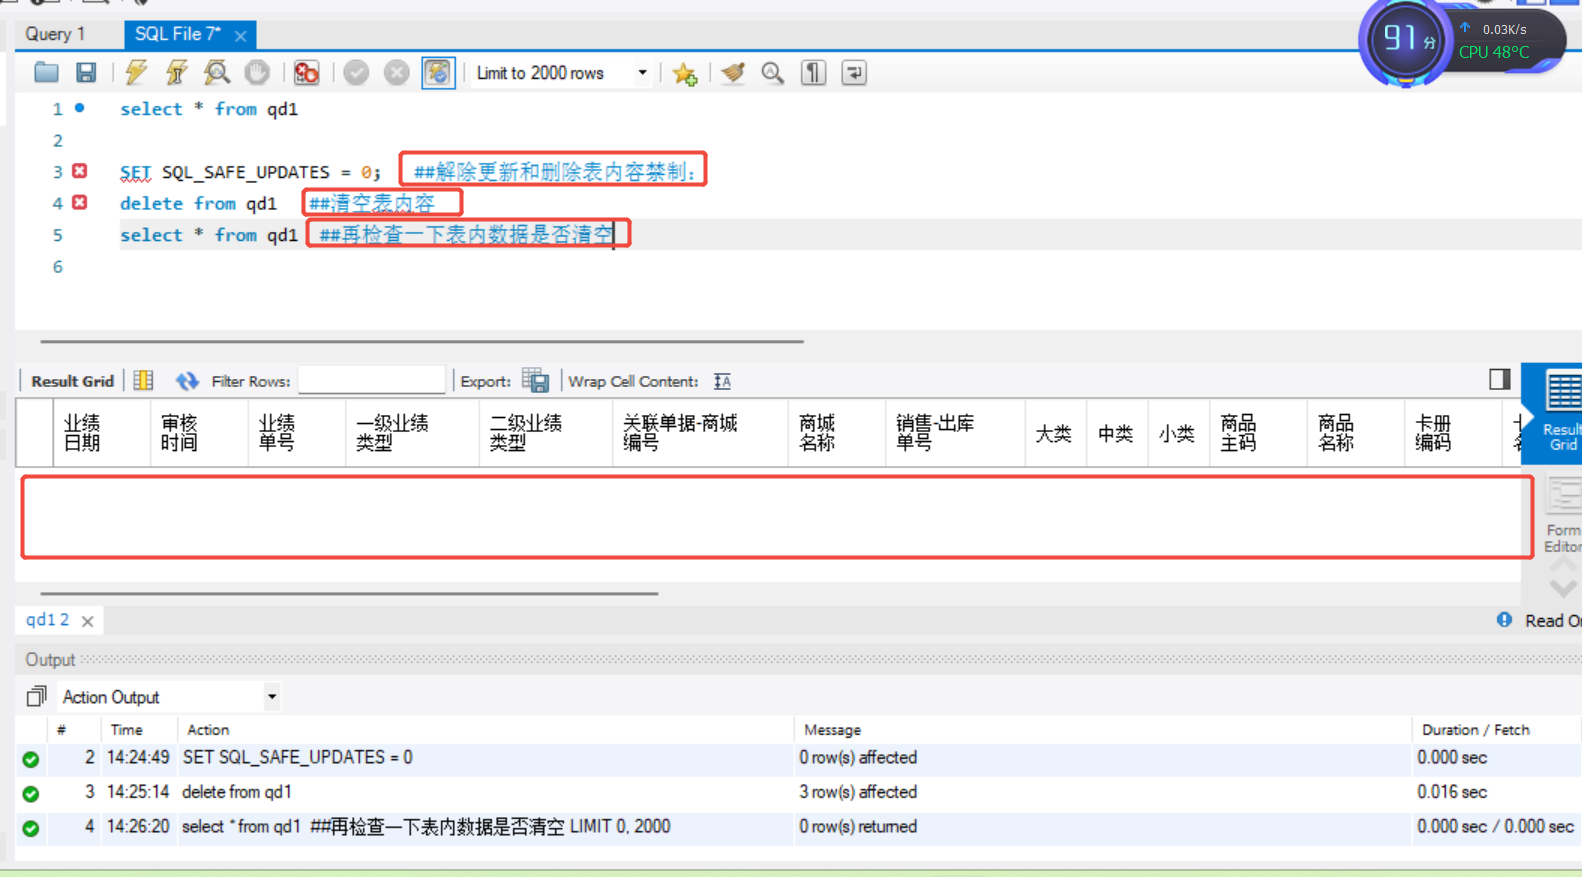1582x877 pixels.
Task: Click the 商品主码 column header
Action: pyautogui.click(x=1258, y=433)
